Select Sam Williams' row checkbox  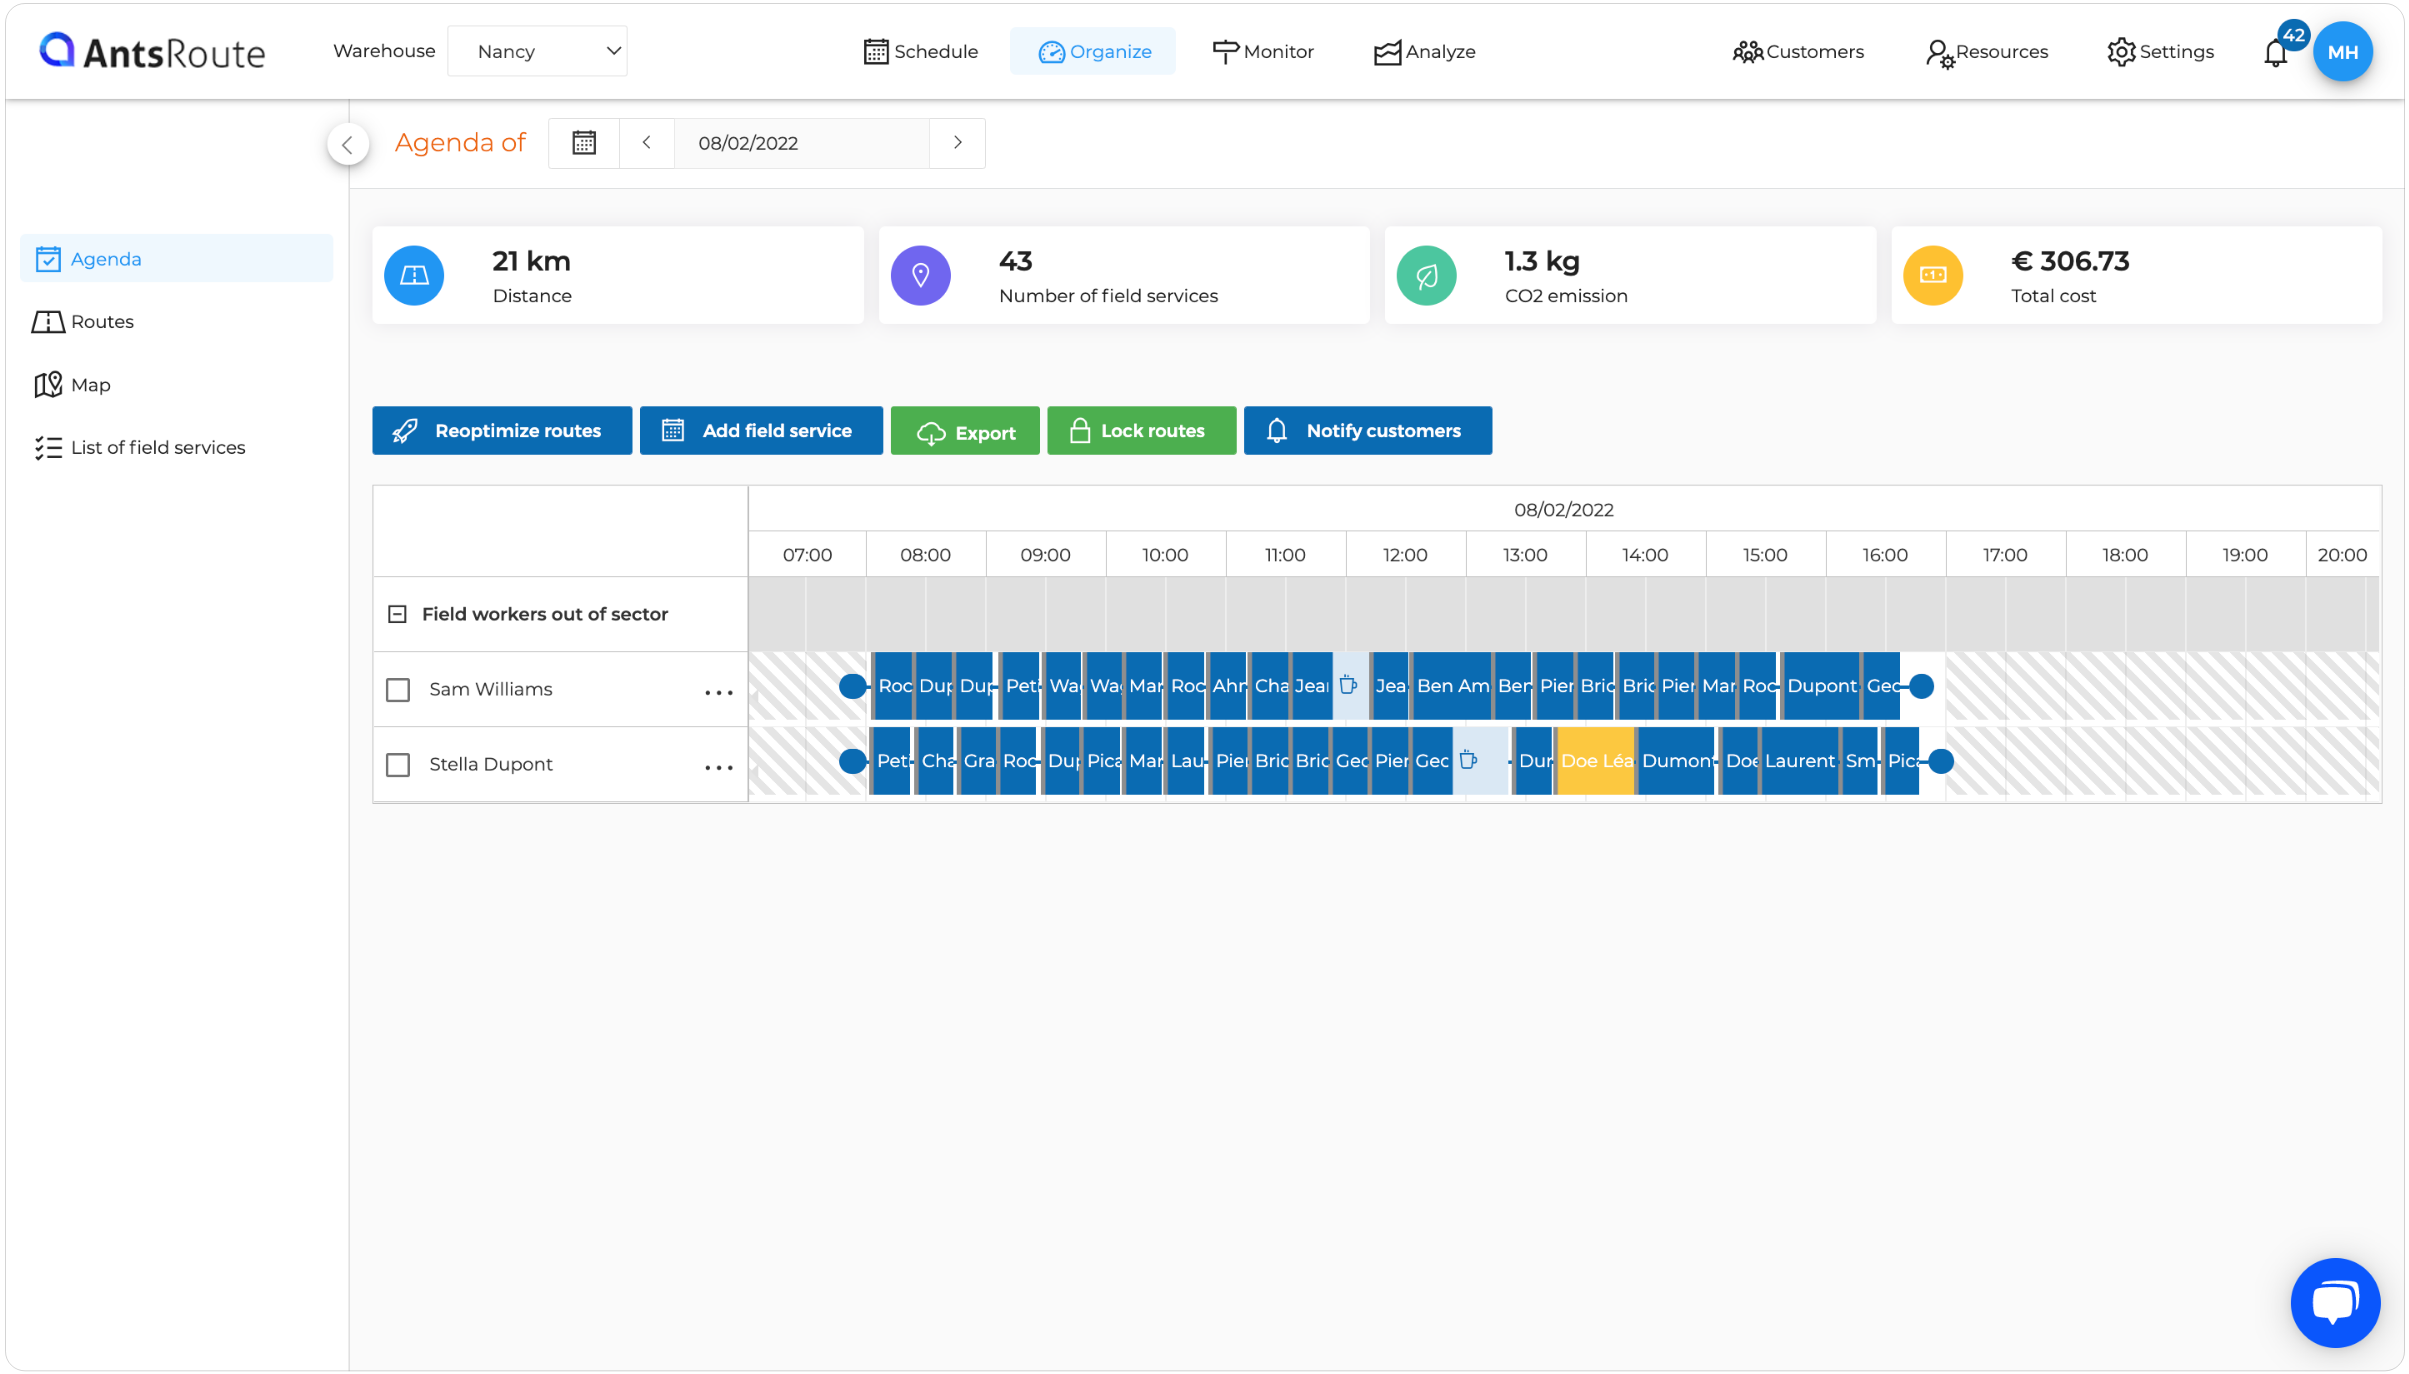pyautogui.click(x=399, y=689)
